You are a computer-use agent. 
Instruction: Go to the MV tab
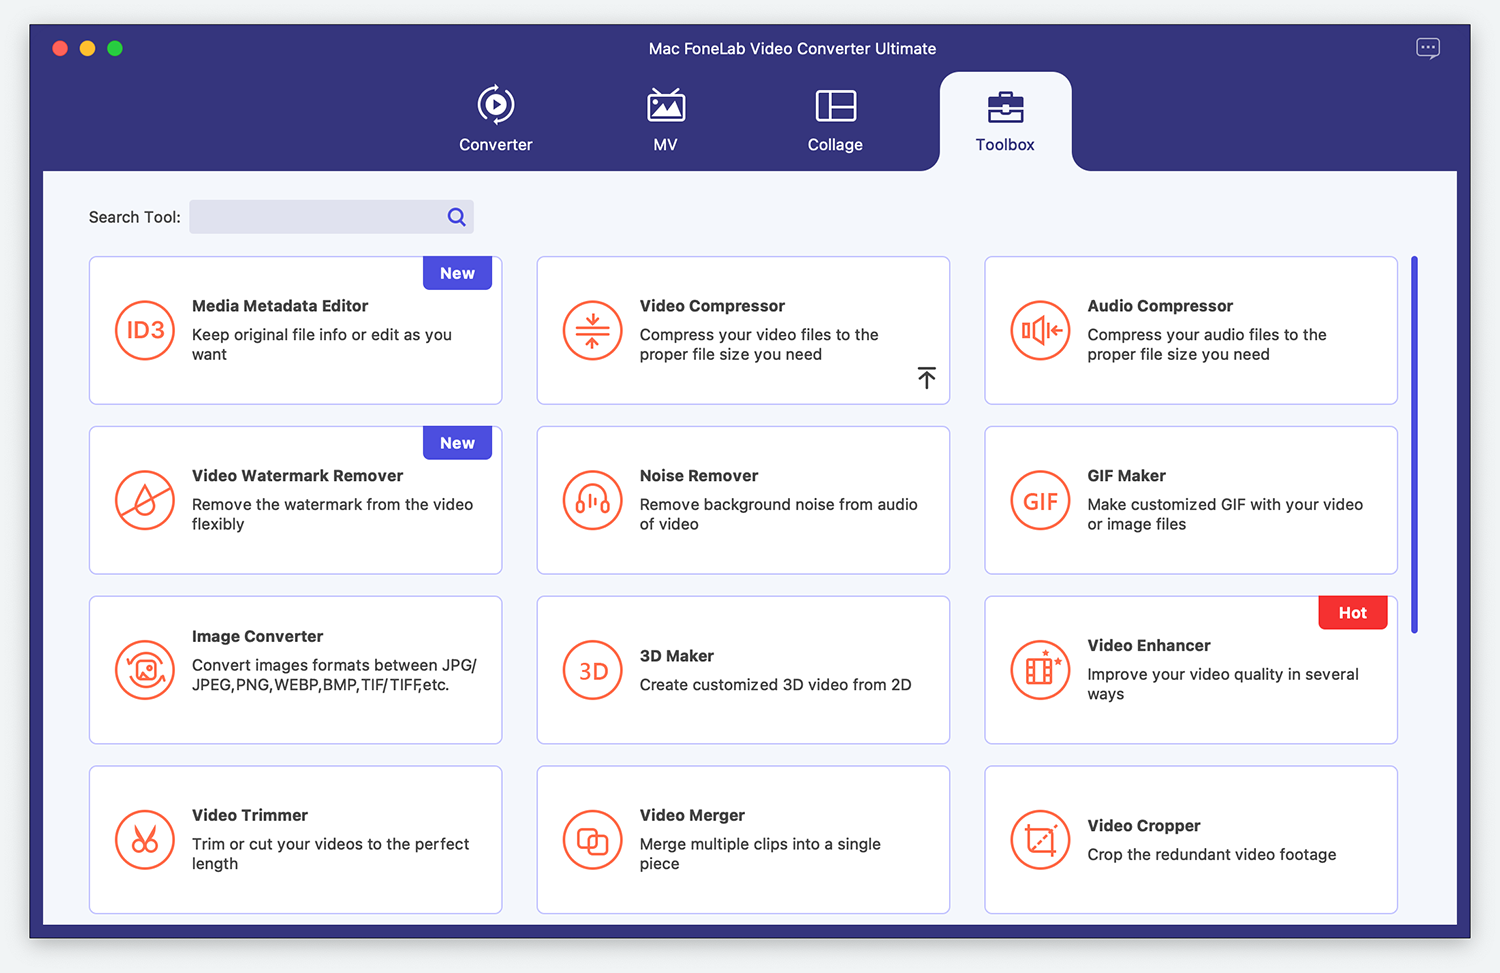pyautogui.click(x=665, y=119)
